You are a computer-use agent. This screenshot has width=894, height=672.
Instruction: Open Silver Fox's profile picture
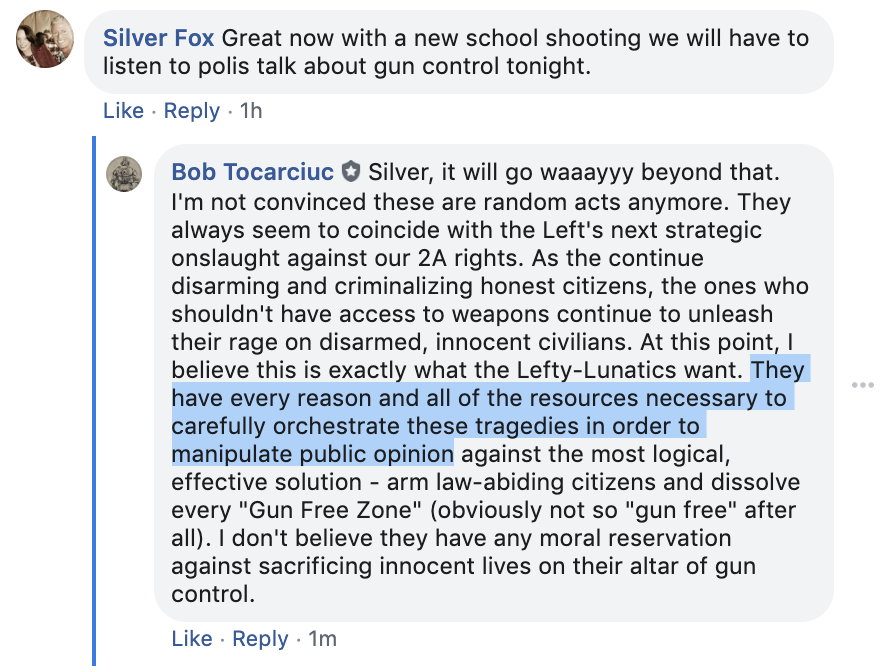pos(46,39)
